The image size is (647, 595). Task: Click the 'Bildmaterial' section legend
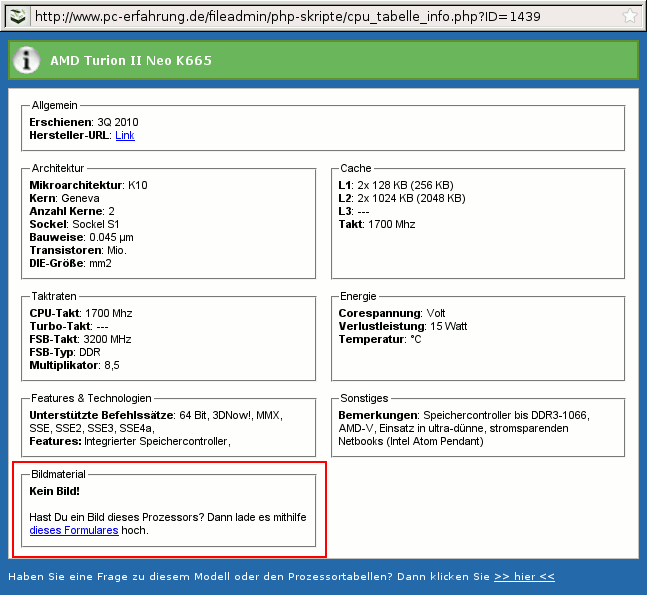[x=59, y=474]
